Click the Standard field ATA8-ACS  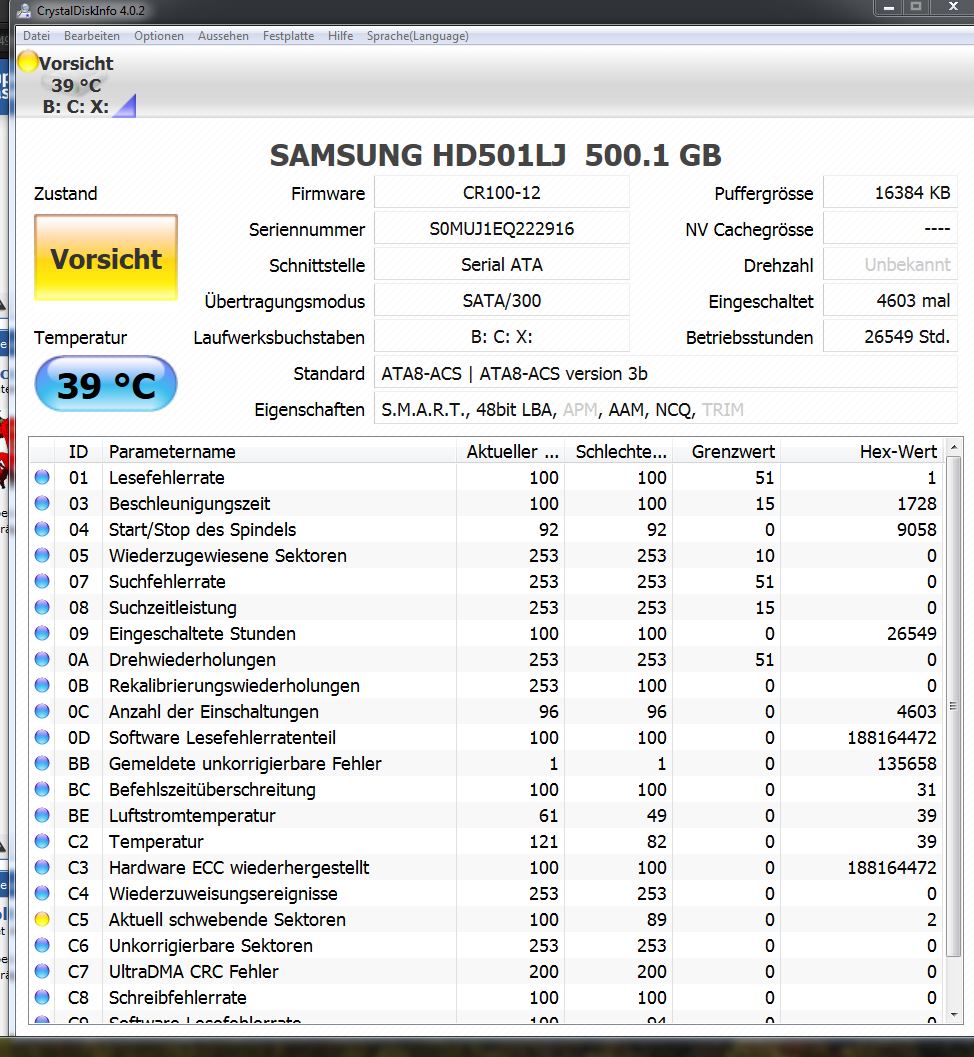pos(666,373)
